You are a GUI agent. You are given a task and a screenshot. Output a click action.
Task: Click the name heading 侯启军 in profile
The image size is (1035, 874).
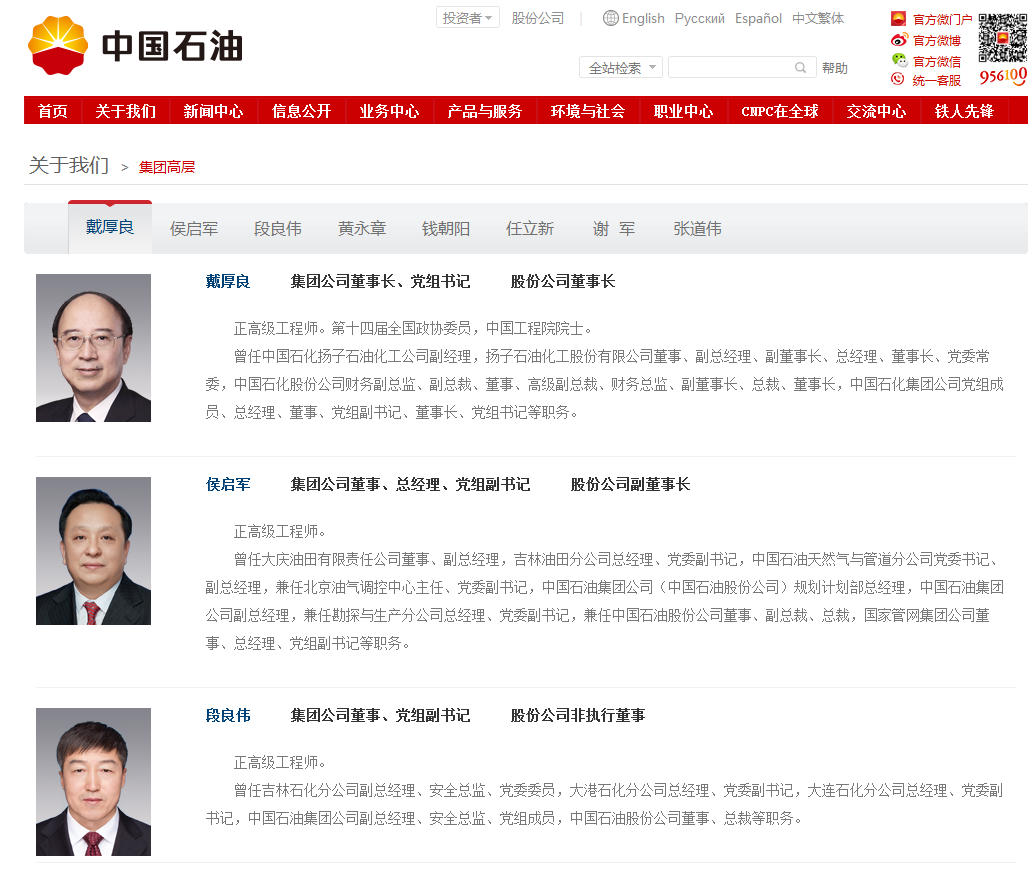228,485
